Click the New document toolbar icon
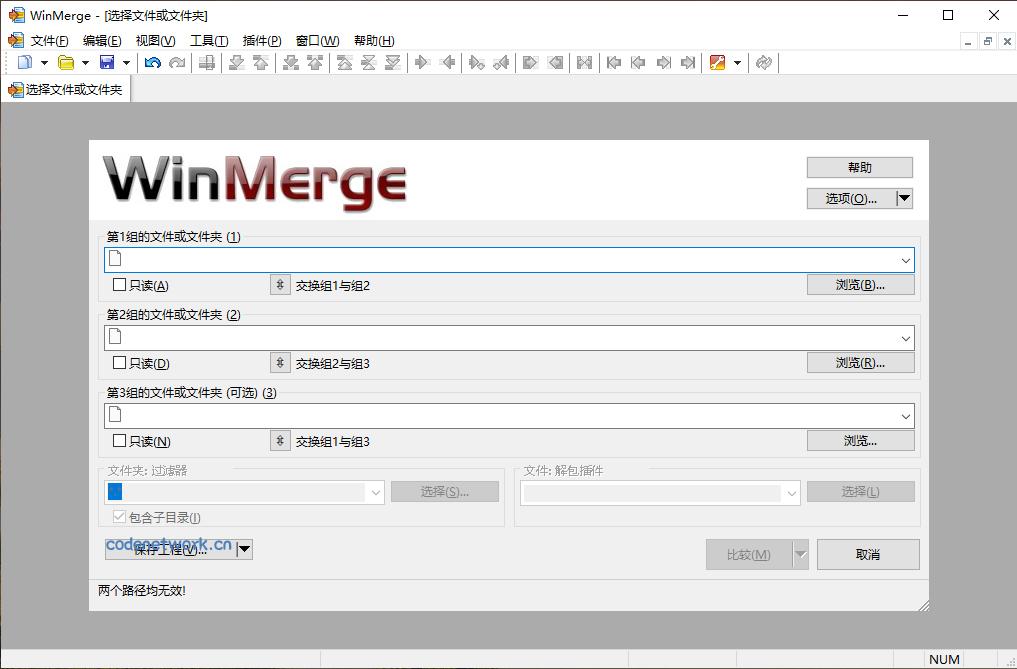The height and width of the screenshot is (669, 1017). click(25, 63)
